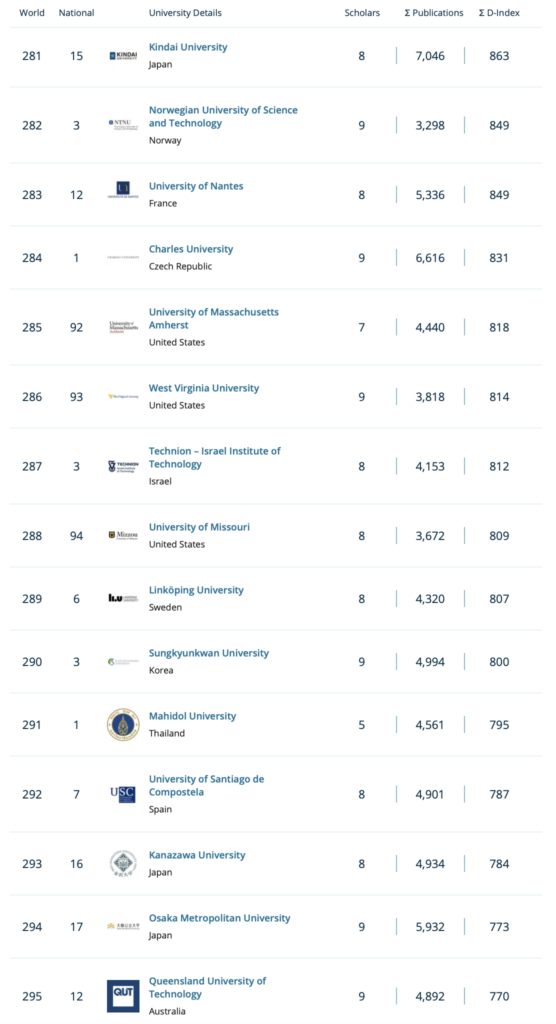
Task: Click the Scholars column header
Action: 362,12
